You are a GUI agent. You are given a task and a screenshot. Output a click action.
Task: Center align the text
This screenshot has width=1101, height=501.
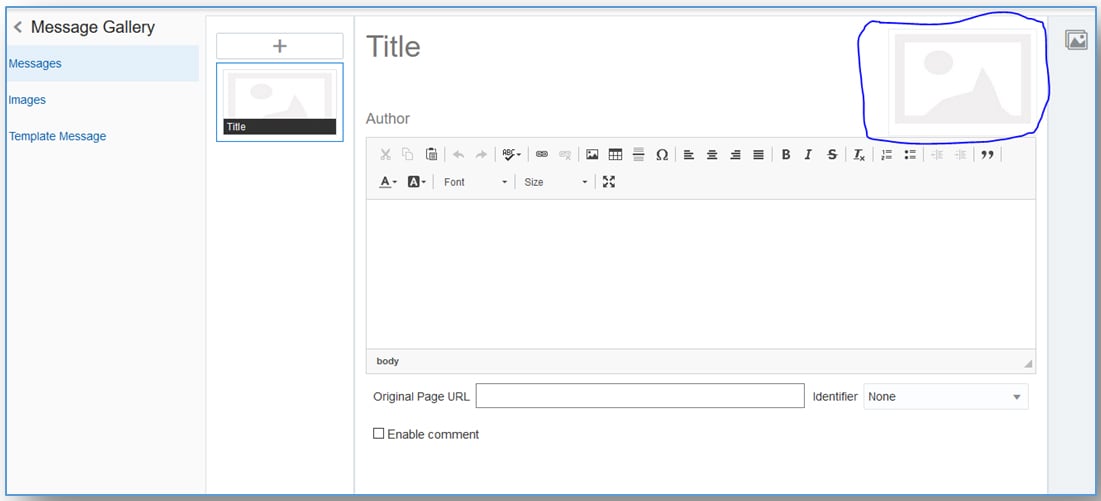point(712,154)
